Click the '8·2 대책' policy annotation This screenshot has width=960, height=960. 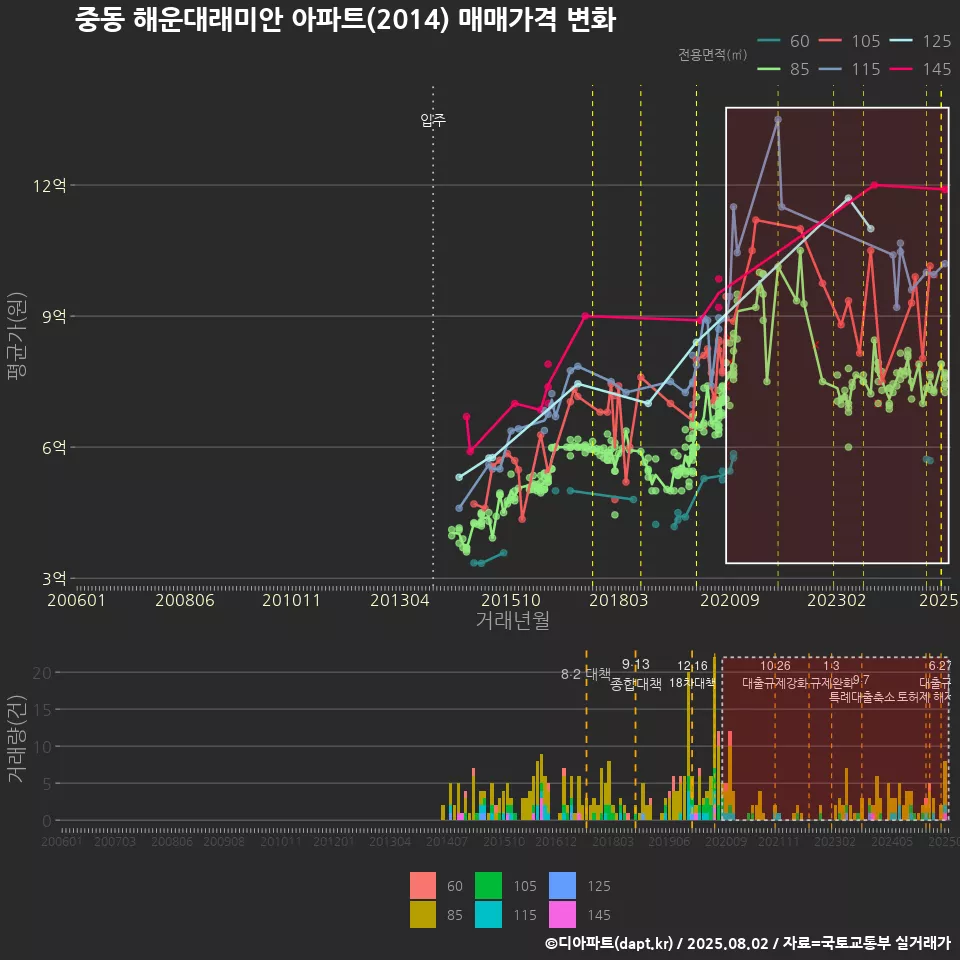coord(586,674)
